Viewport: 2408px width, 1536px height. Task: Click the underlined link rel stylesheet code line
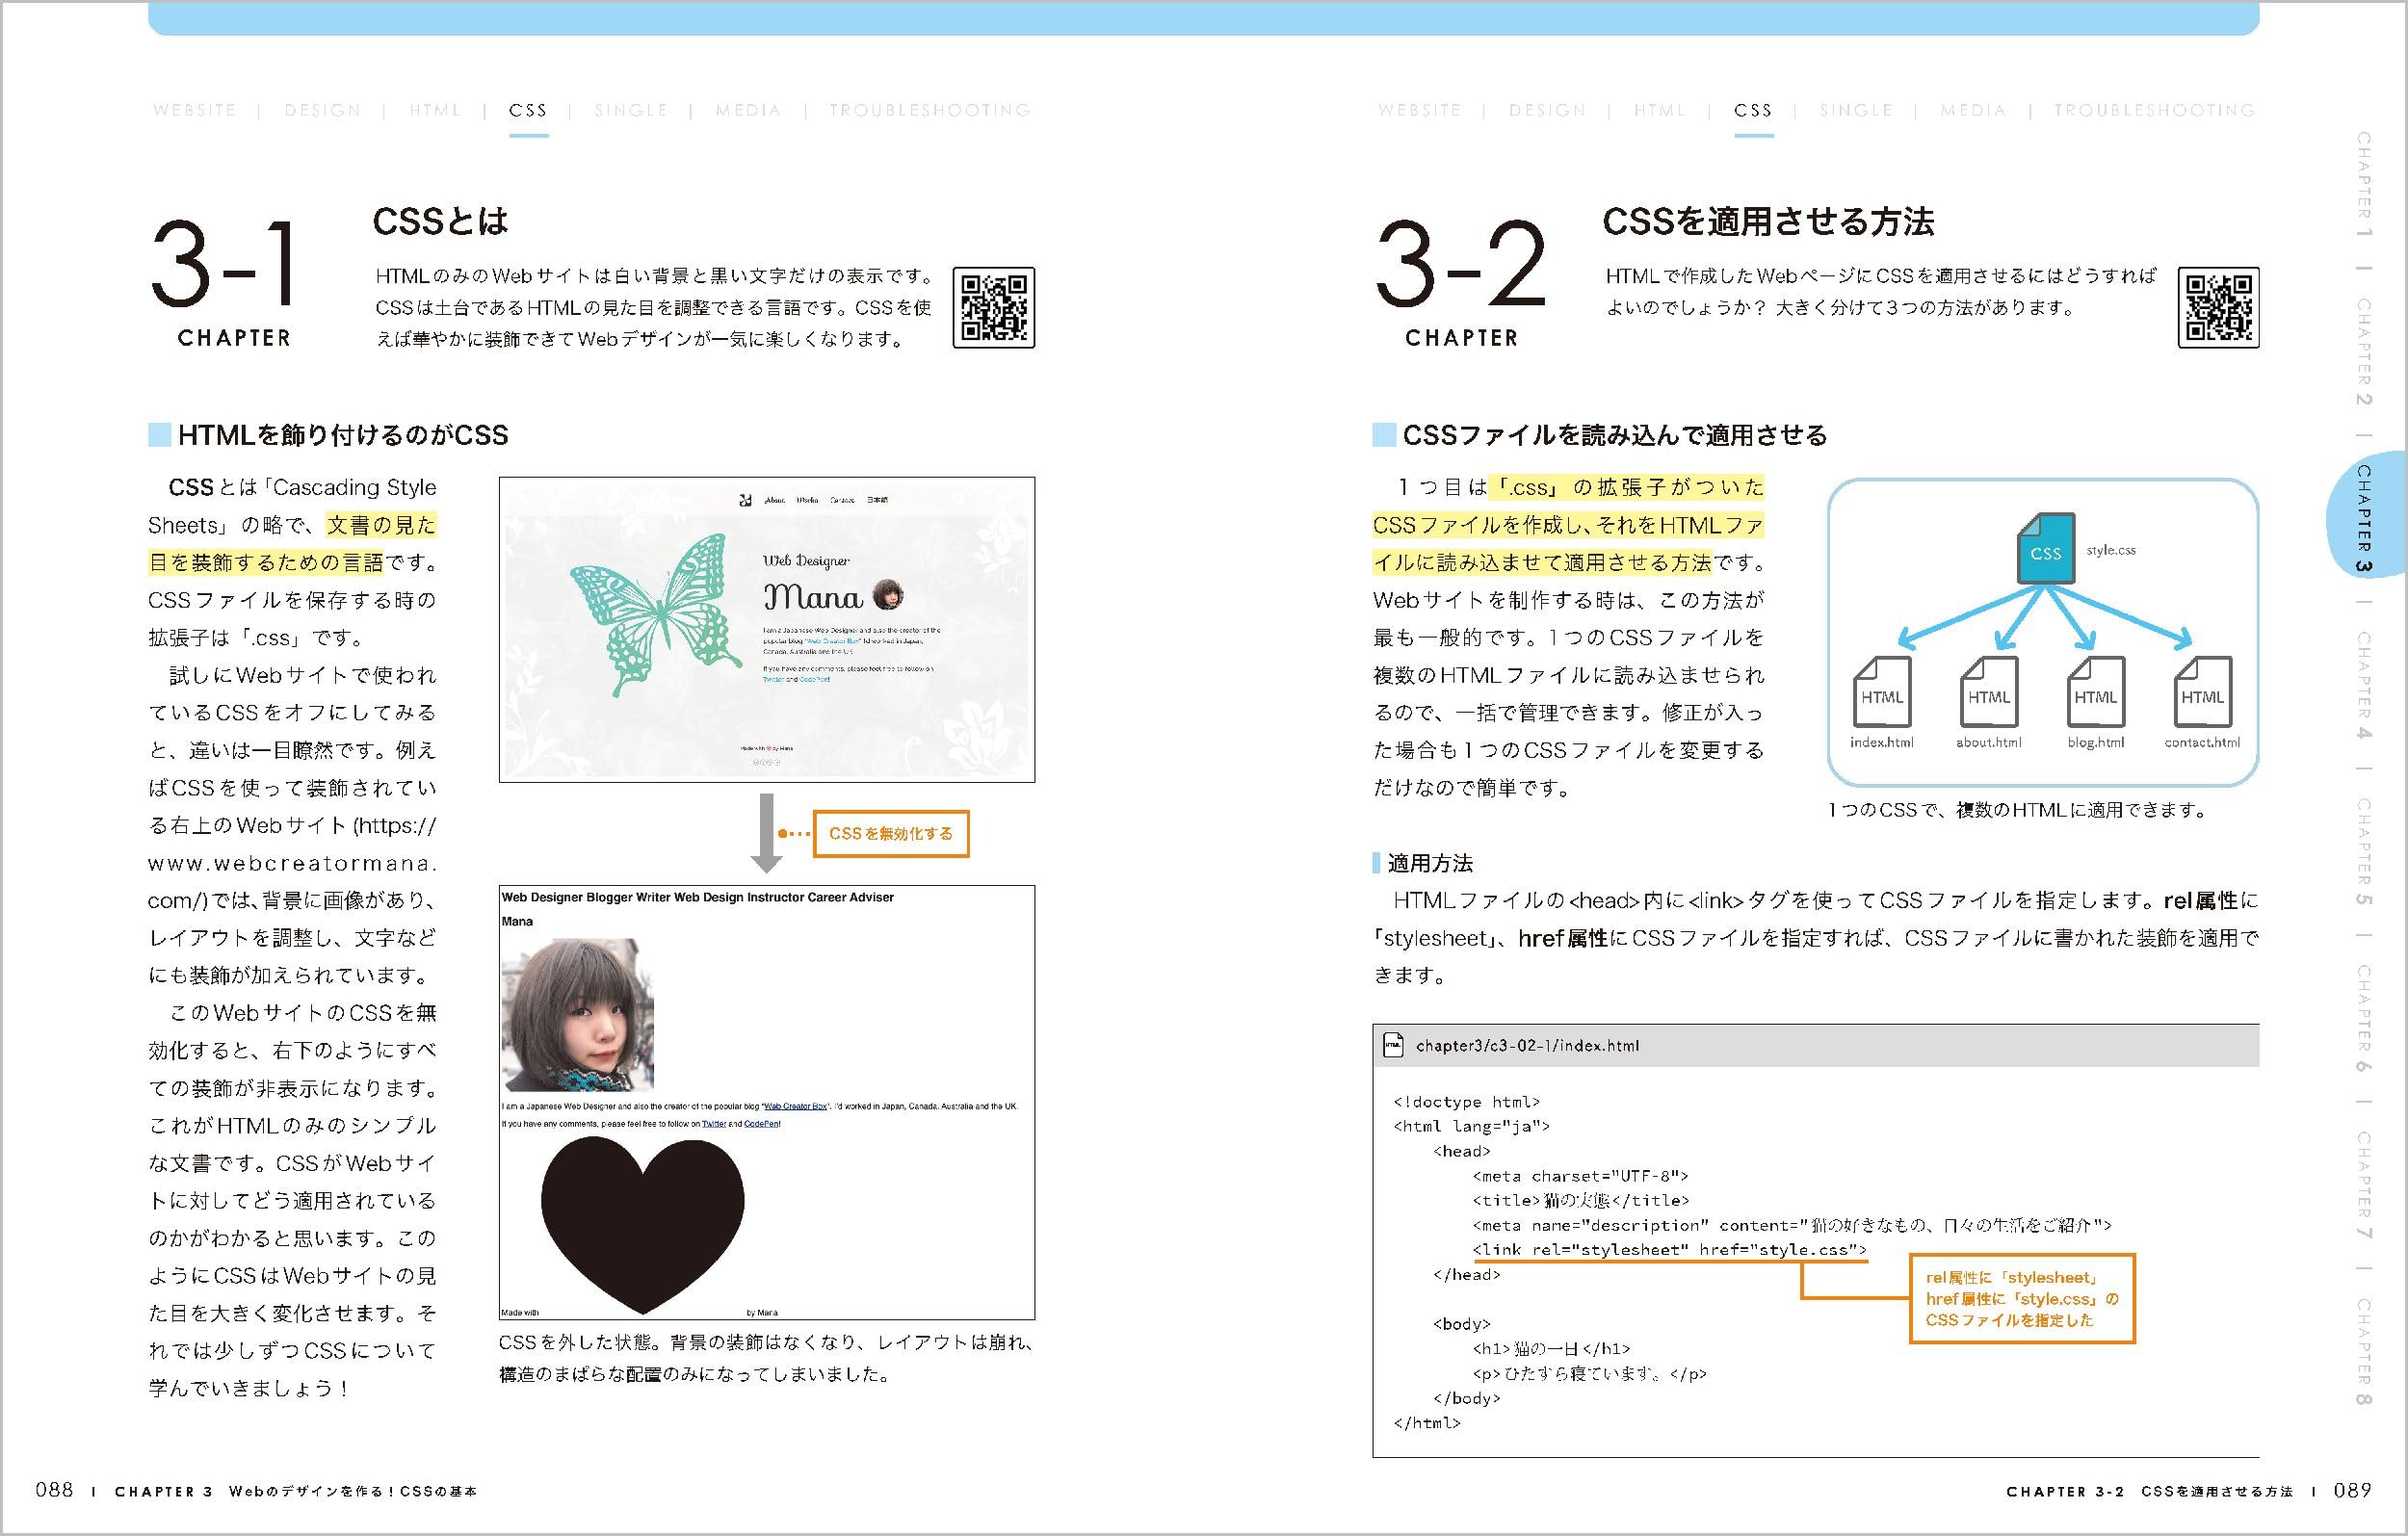click(x=1668, y=1250)
